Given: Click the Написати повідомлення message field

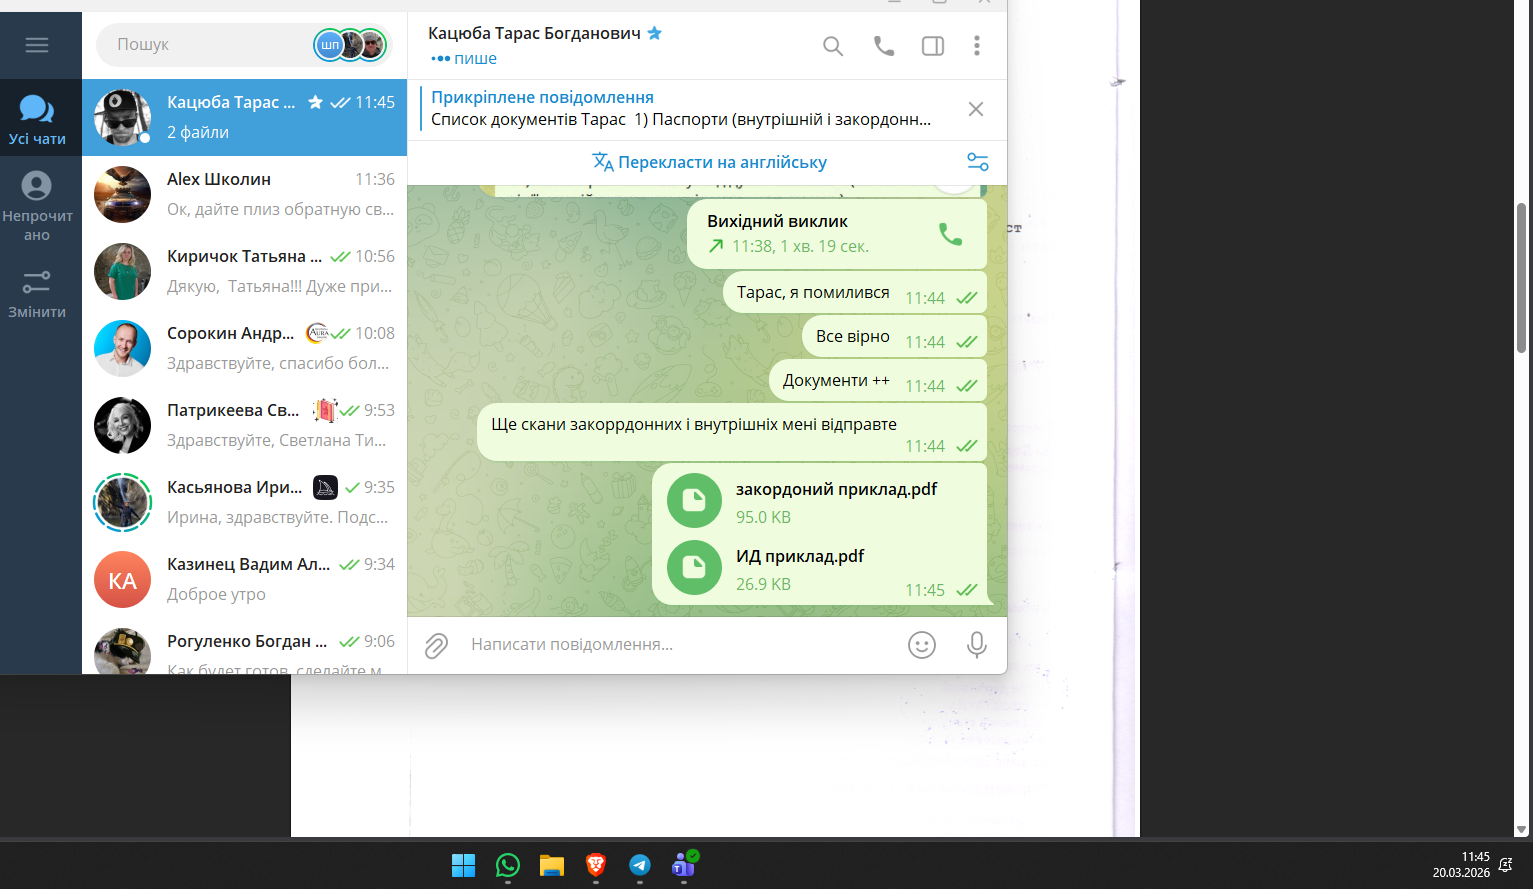Looking at the screenshot, I should (x=680, y=645).
